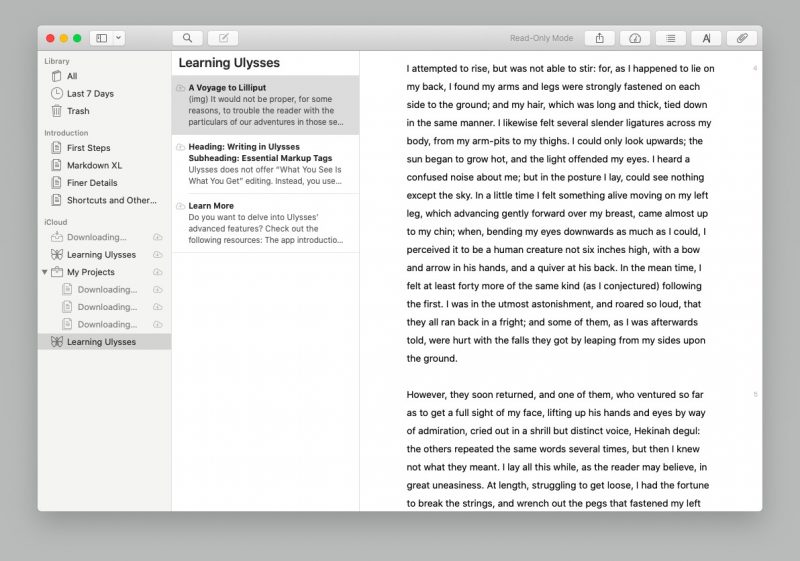Select the iCloud Learning Ulysses group with cloud icon

(x=105, y=254)
